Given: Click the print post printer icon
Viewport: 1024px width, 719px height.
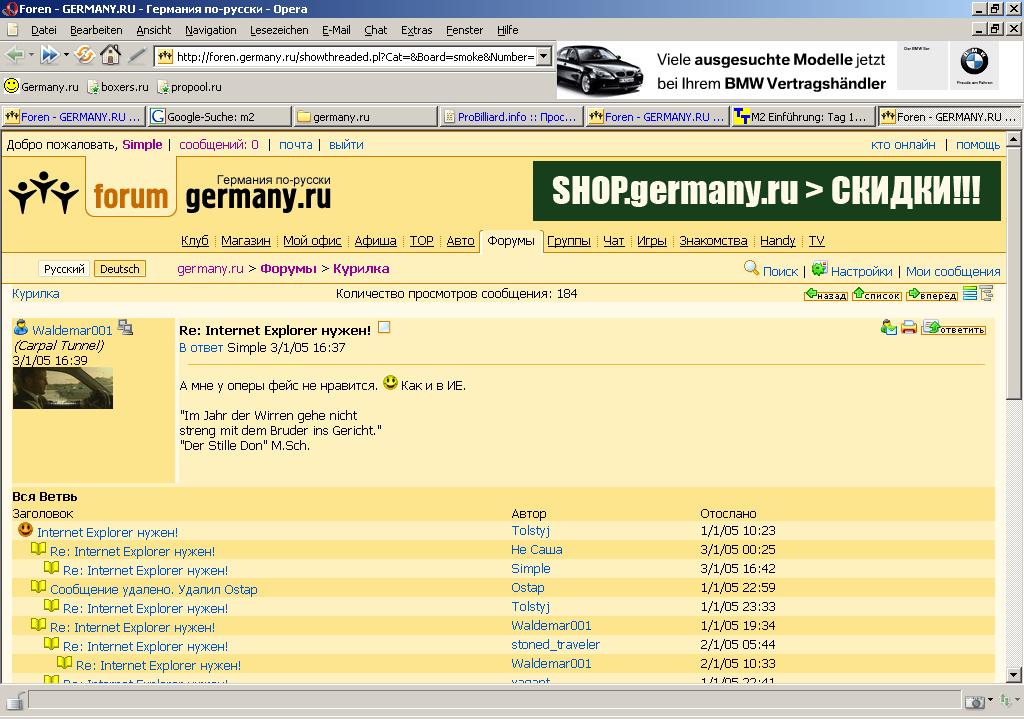Looking at the screenshot, I should tap(908, 327).
